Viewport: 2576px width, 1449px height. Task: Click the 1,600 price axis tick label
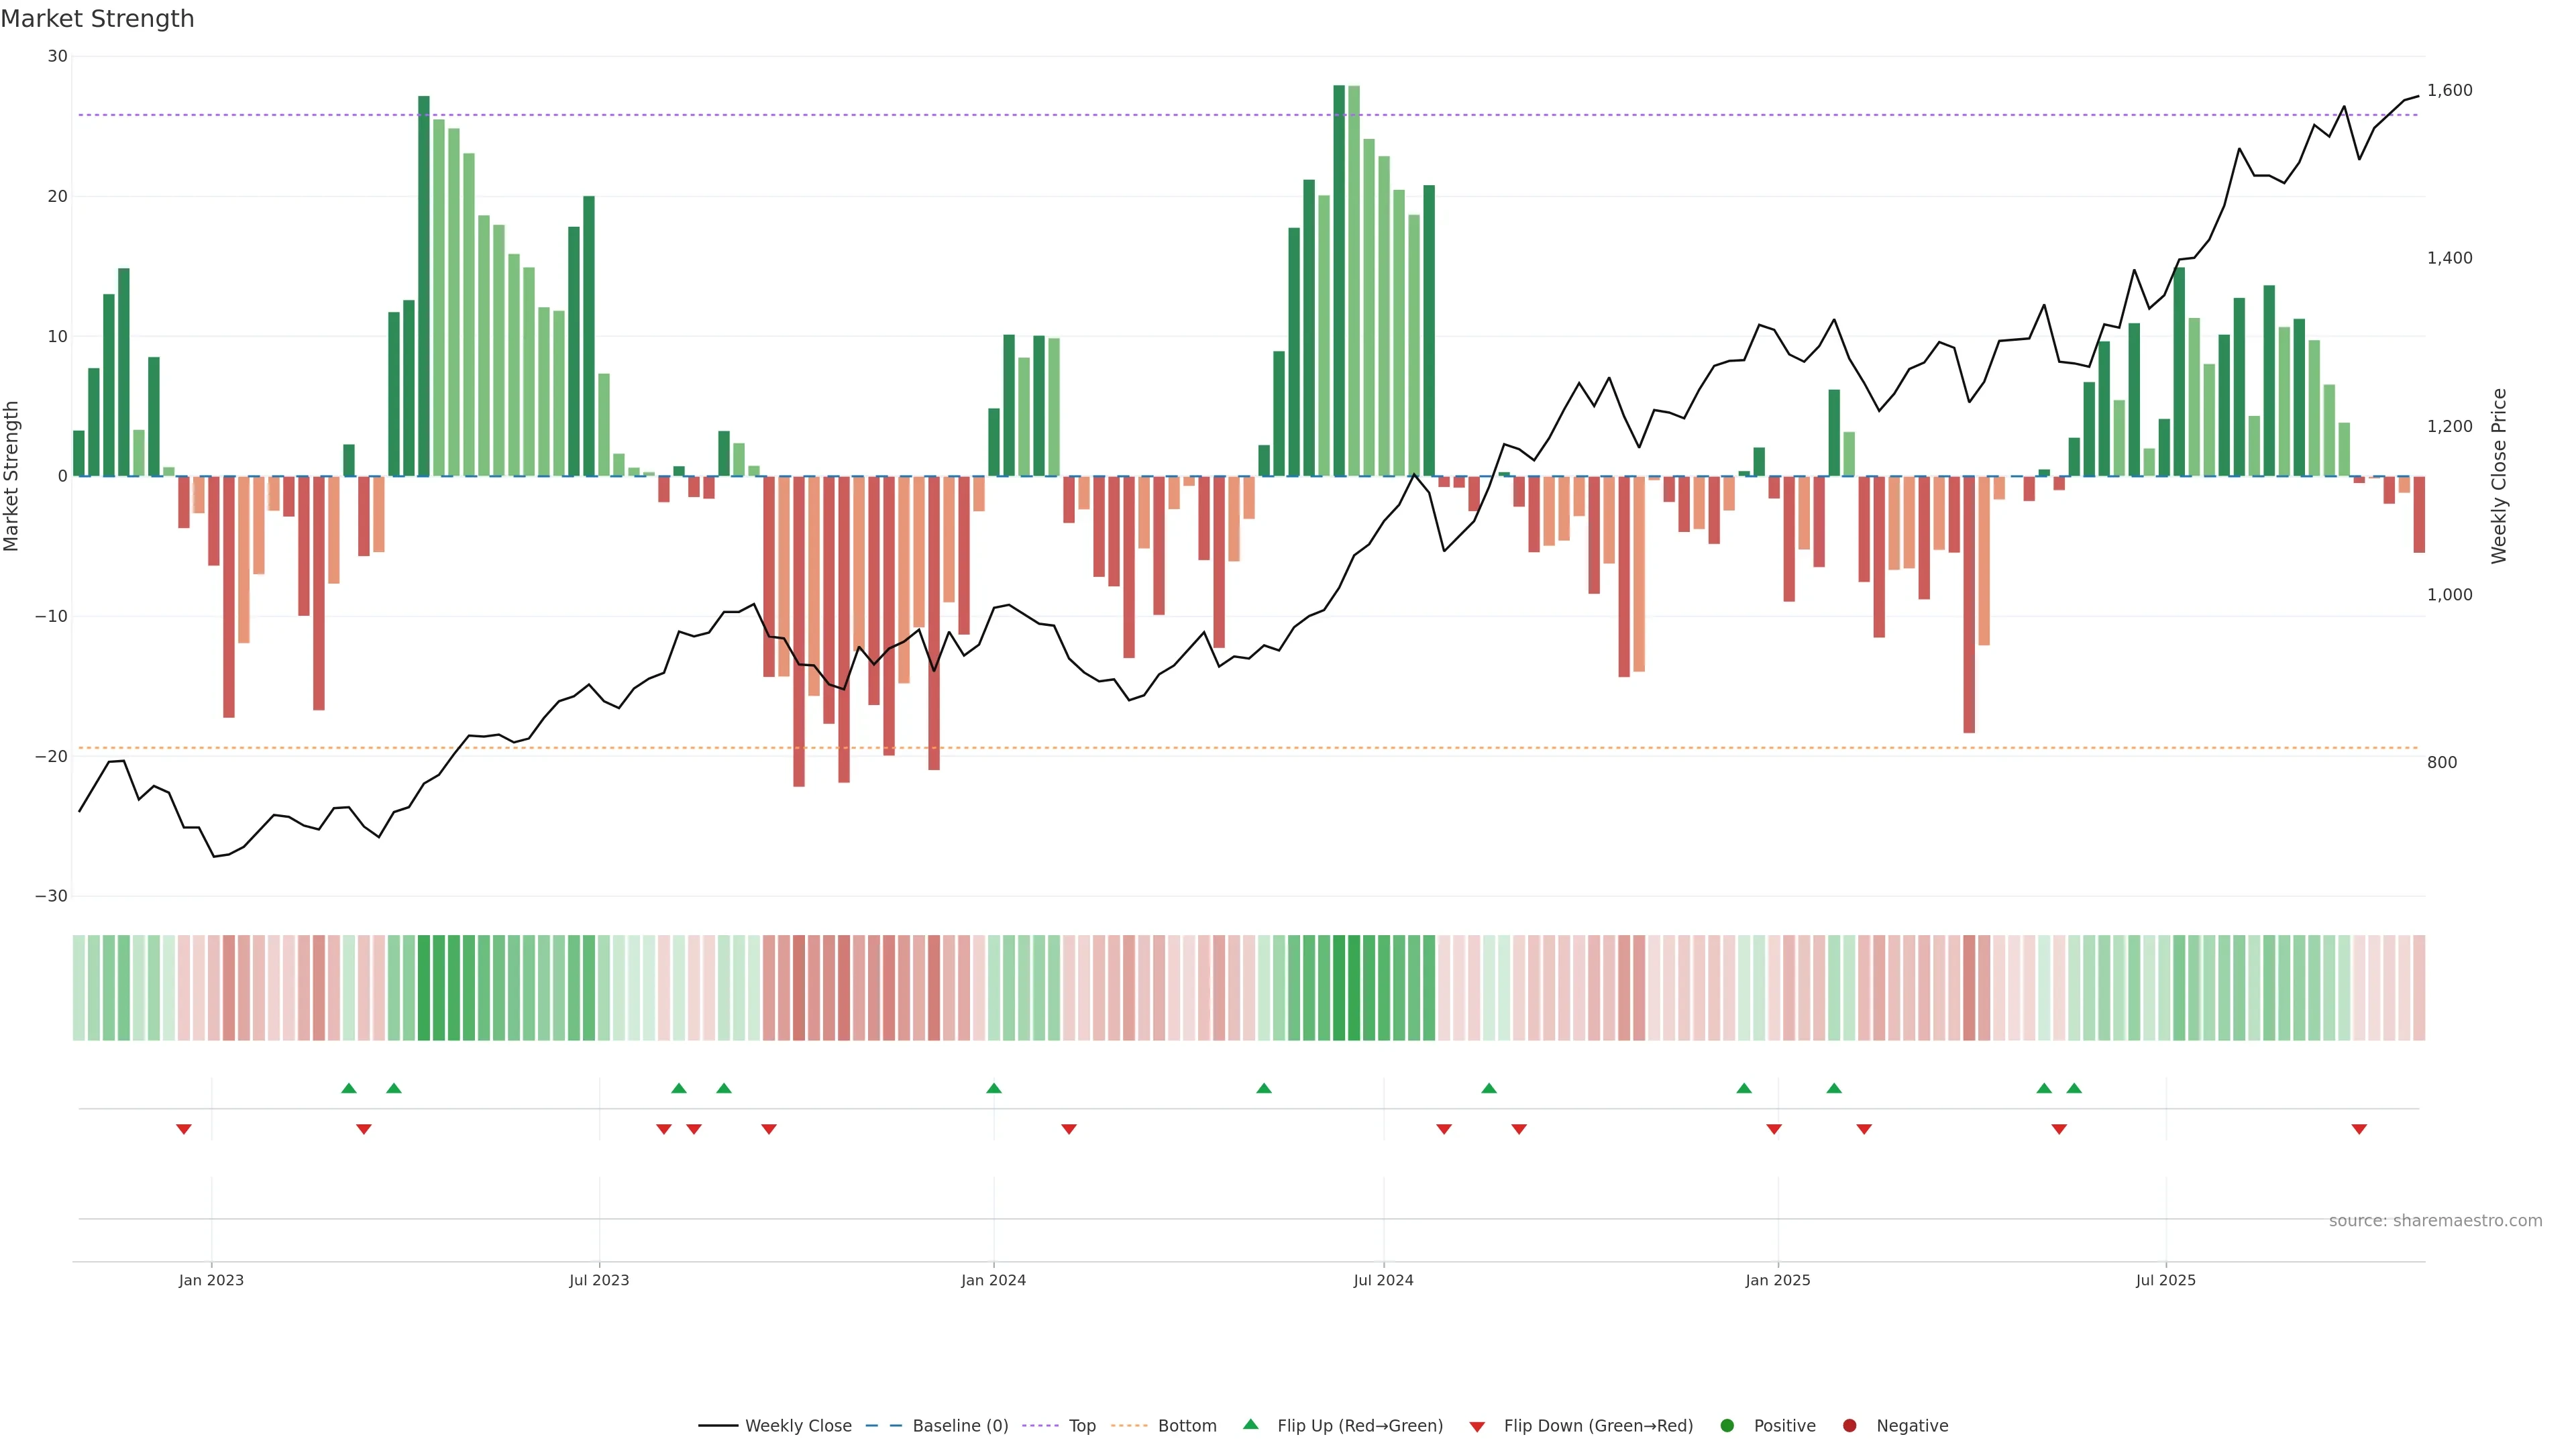point(2449,90)
